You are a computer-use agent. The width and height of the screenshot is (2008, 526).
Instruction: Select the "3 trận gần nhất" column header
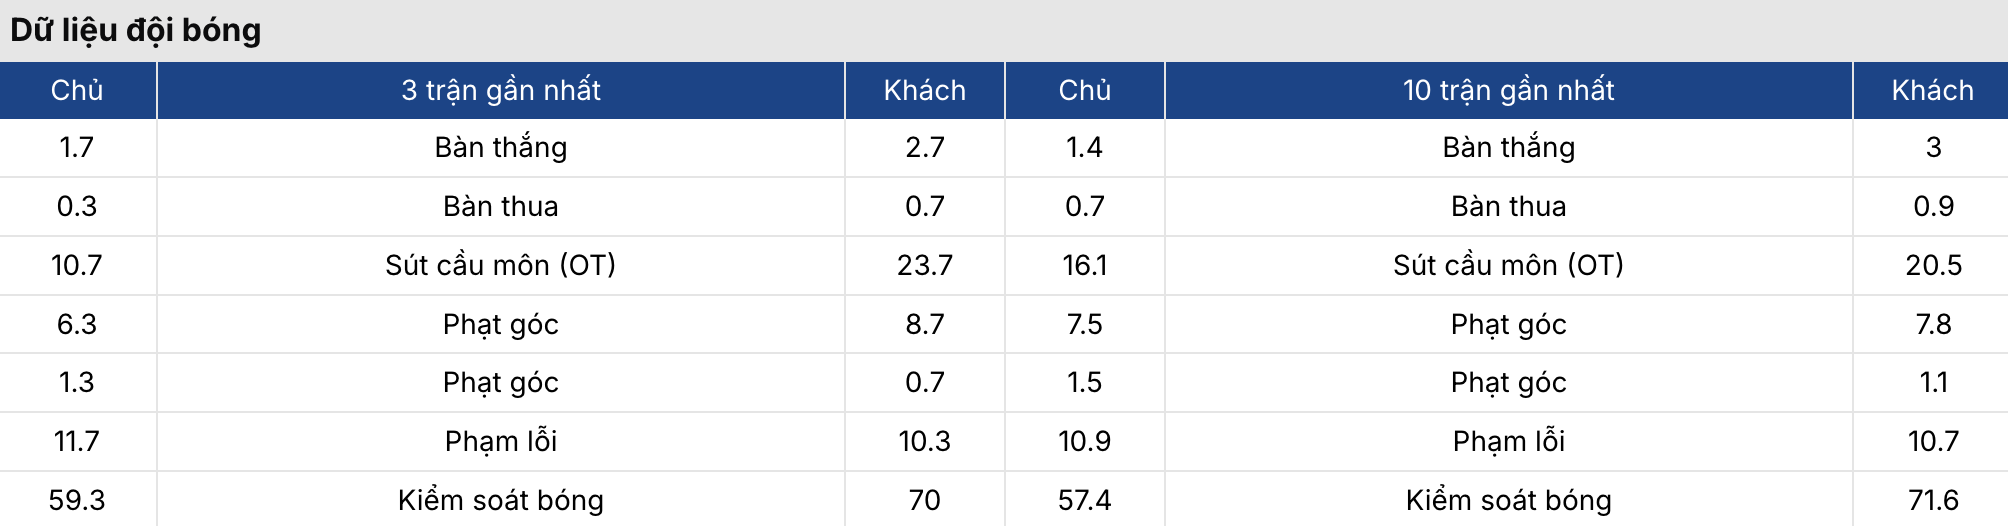click(500, 90)
